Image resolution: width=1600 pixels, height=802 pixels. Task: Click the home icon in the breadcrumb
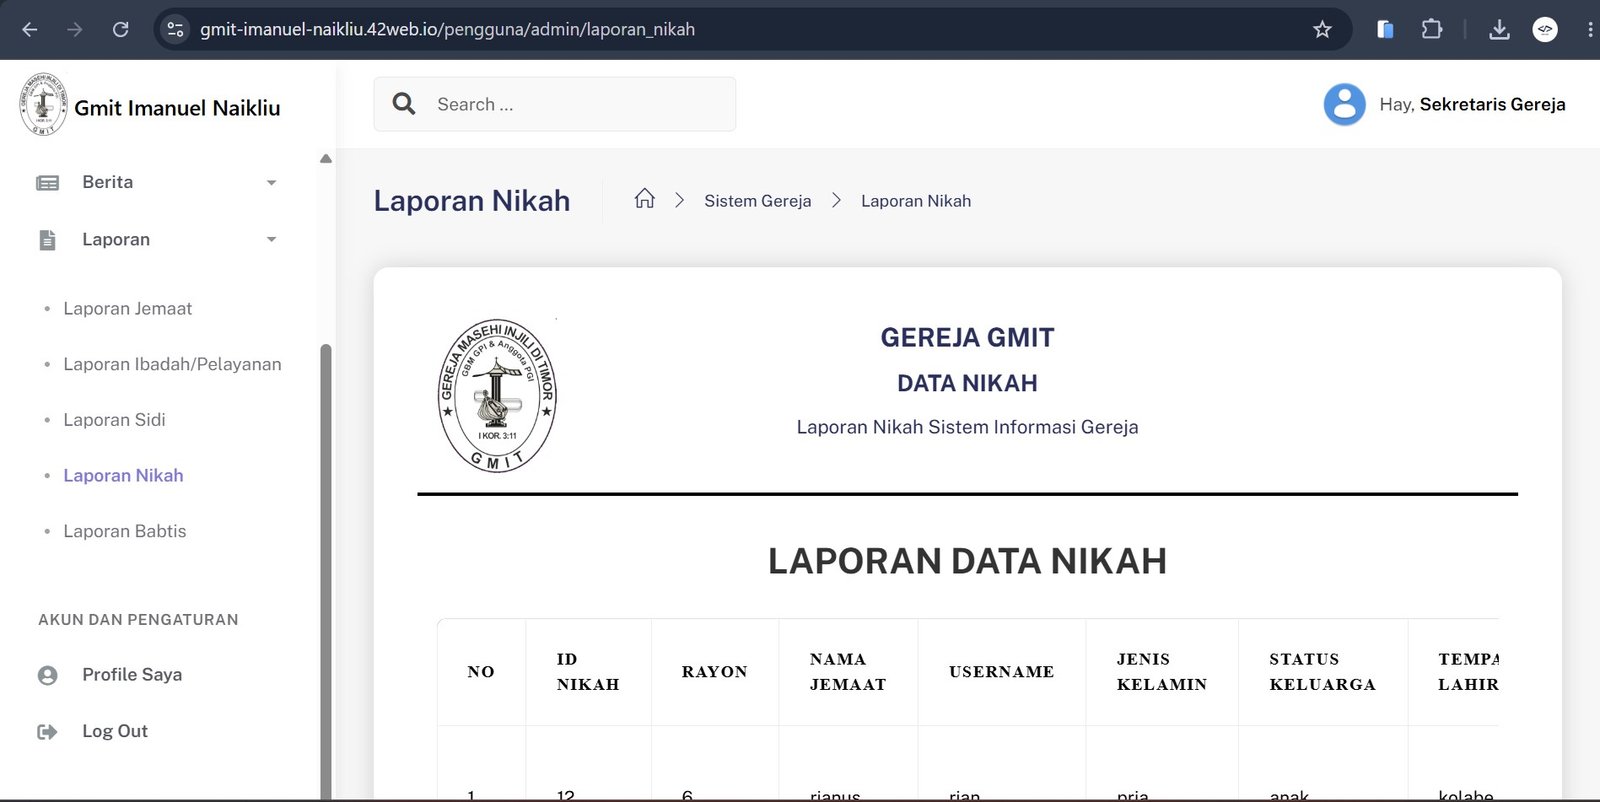[645, 199]
